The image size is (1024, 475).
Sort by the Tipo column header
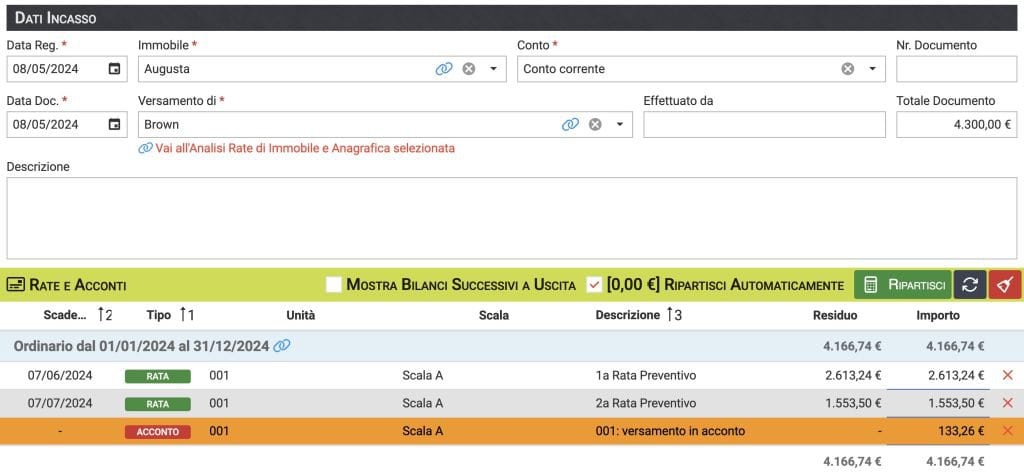click(x=159, y=315)
